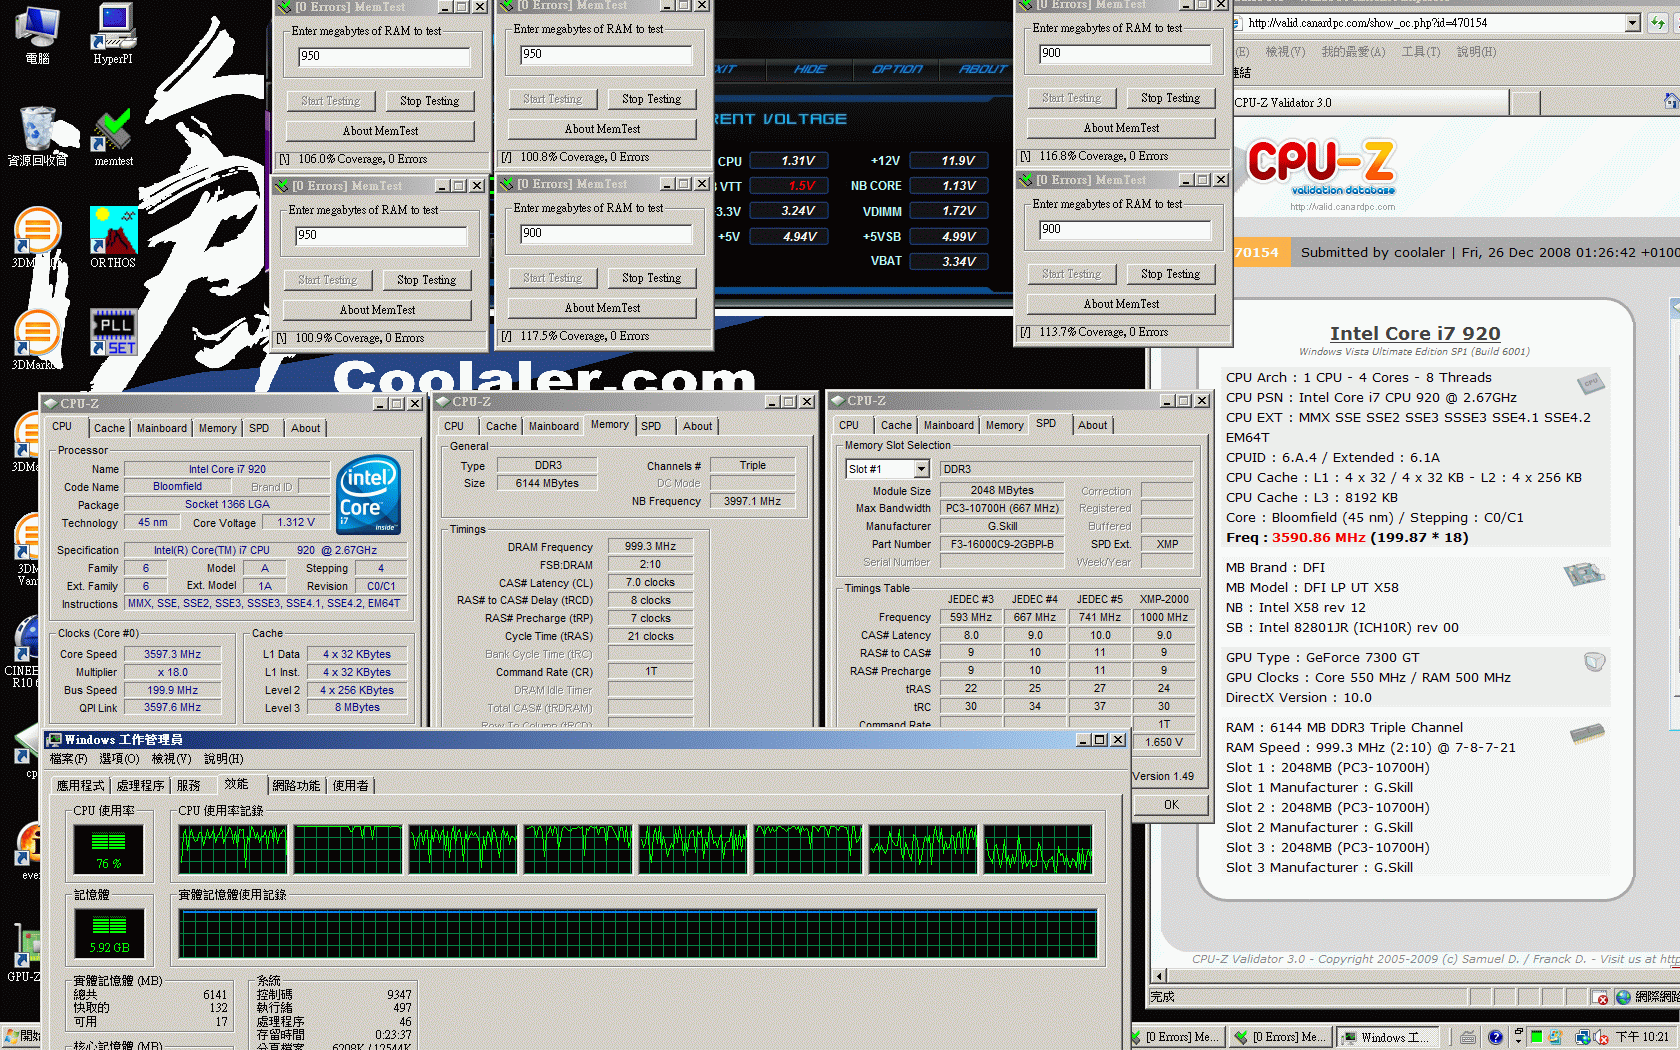The image size is (1680, 1050).
Task: Expand the IE address bar history dropdown
Action: (1633, 22)
